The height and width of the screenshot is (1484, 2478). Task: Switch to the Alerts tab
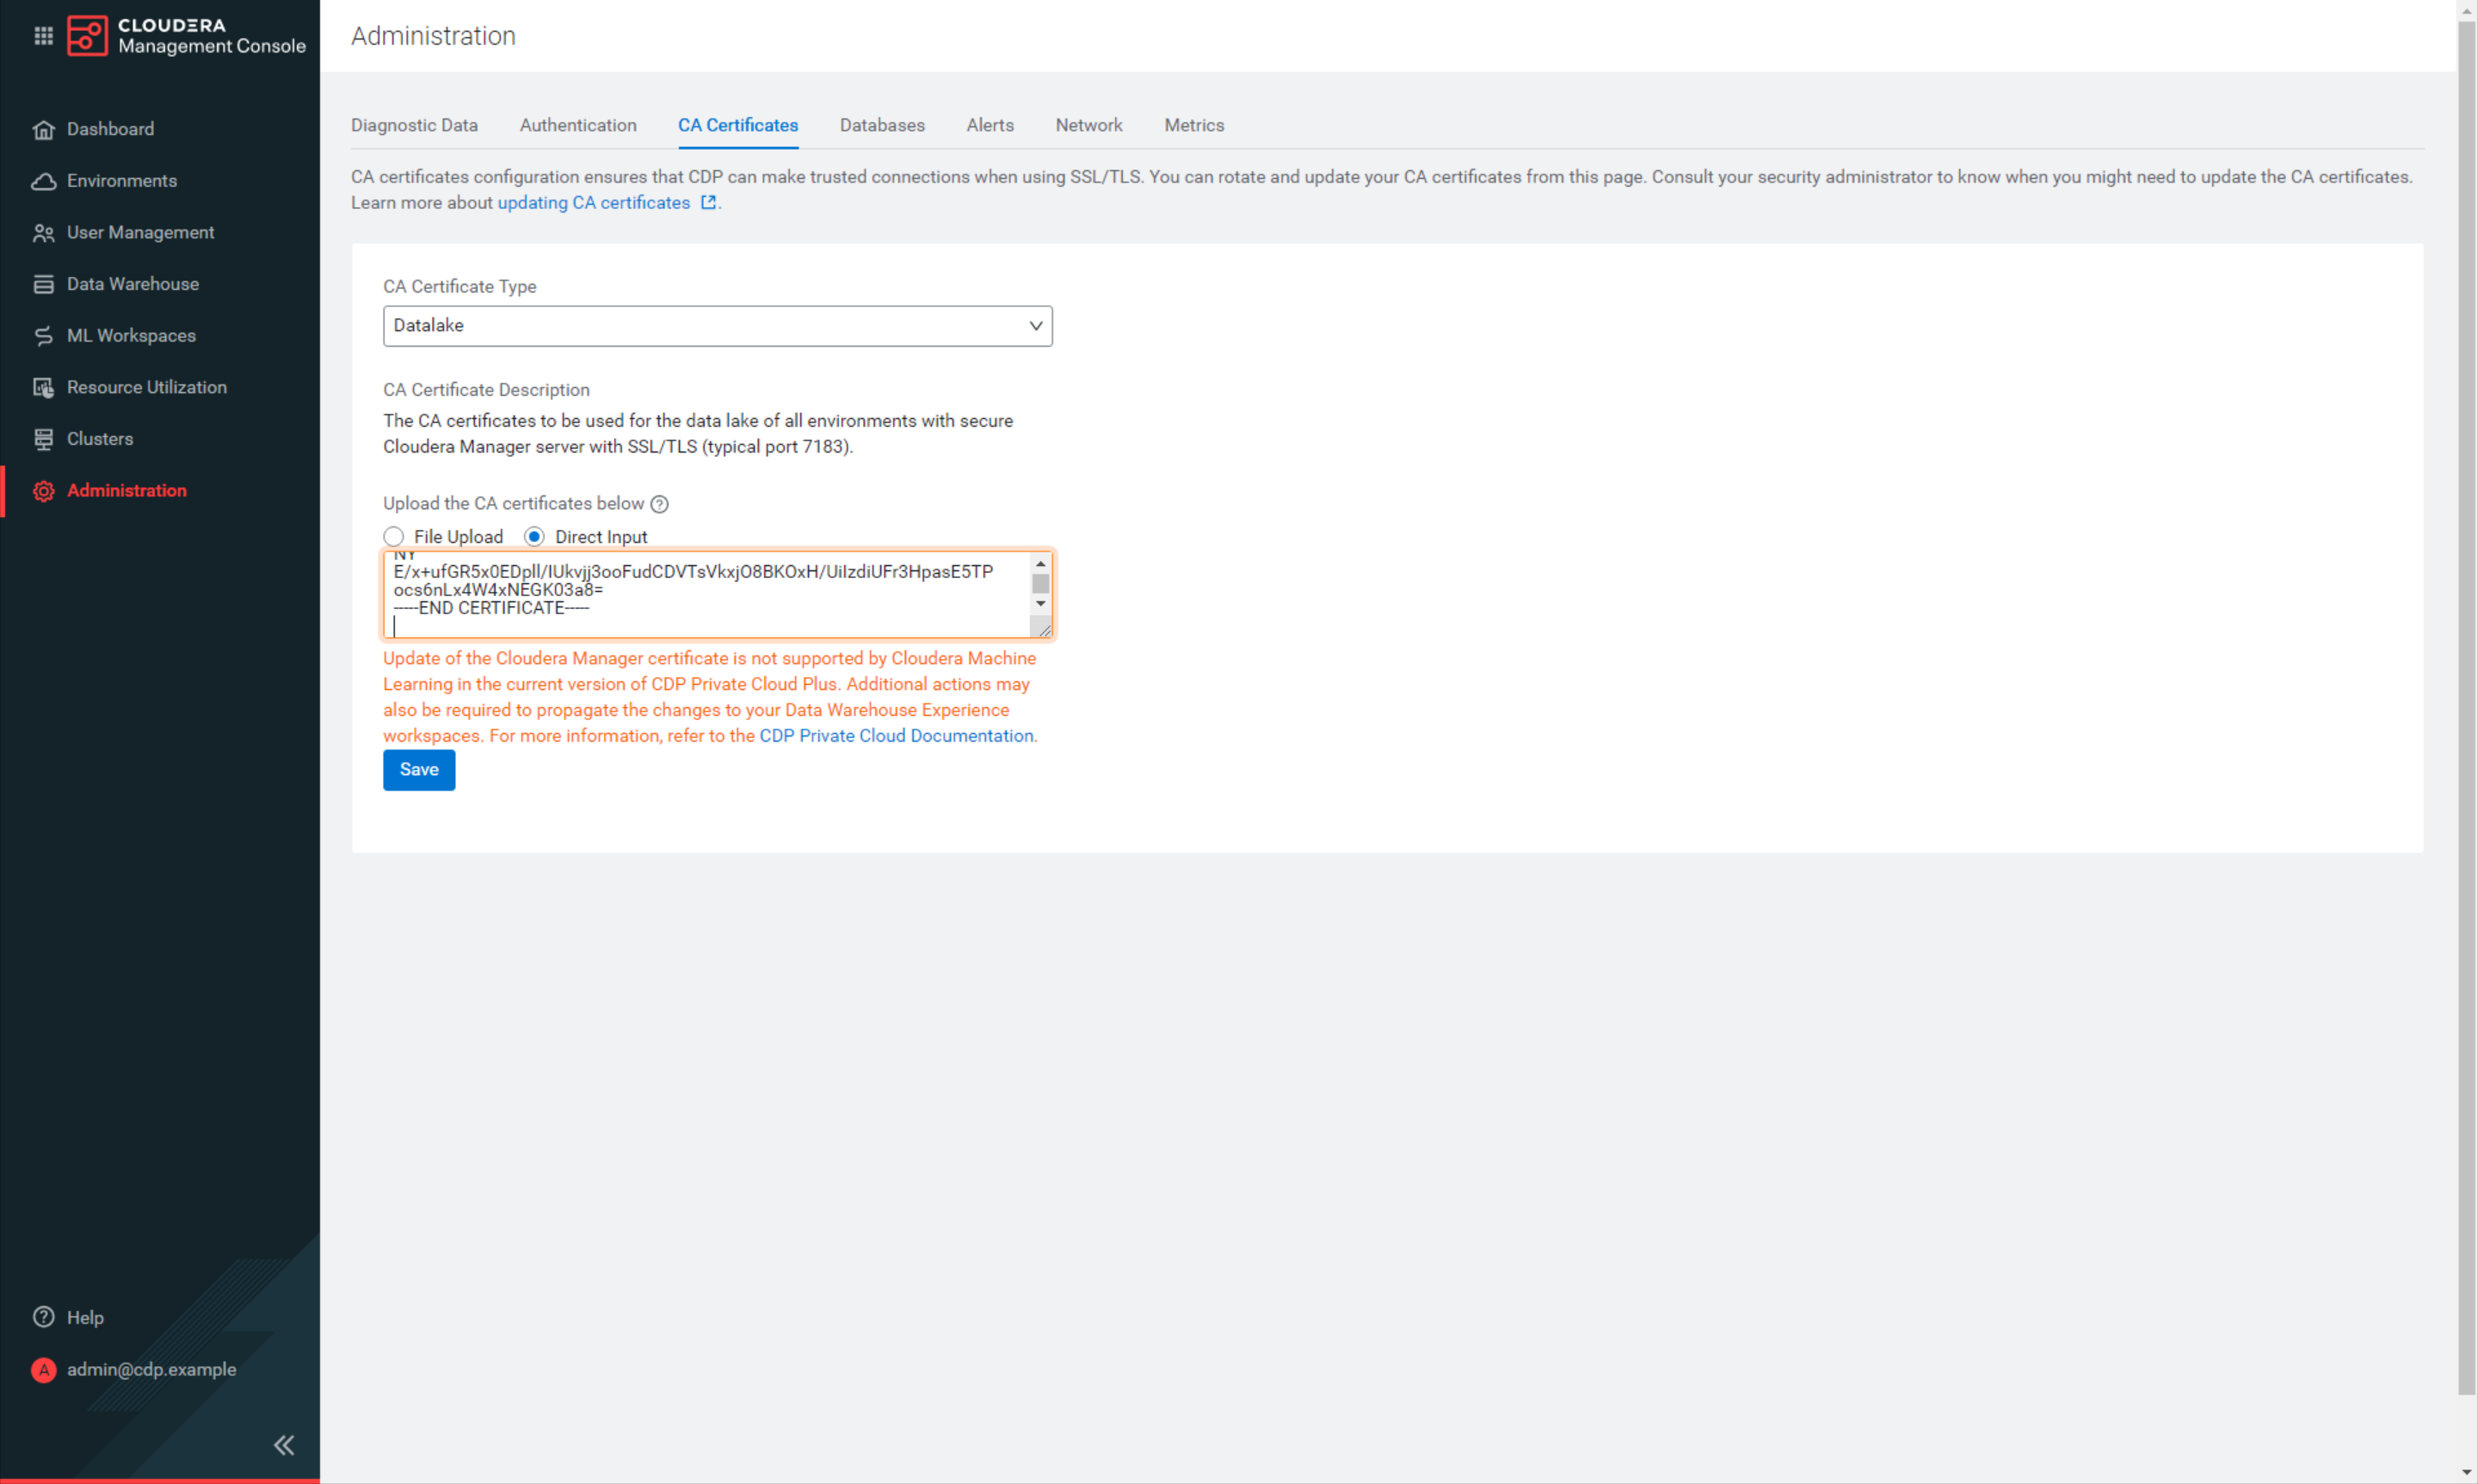[x=990, y=125]
